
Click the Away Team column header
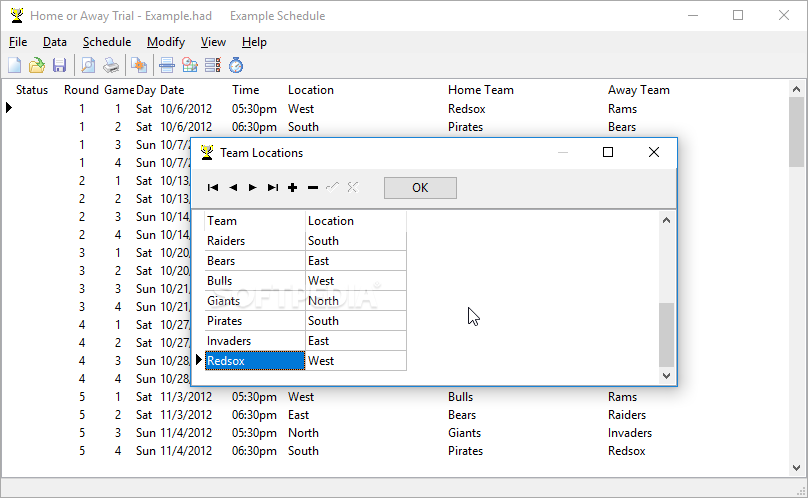(638, 90)
